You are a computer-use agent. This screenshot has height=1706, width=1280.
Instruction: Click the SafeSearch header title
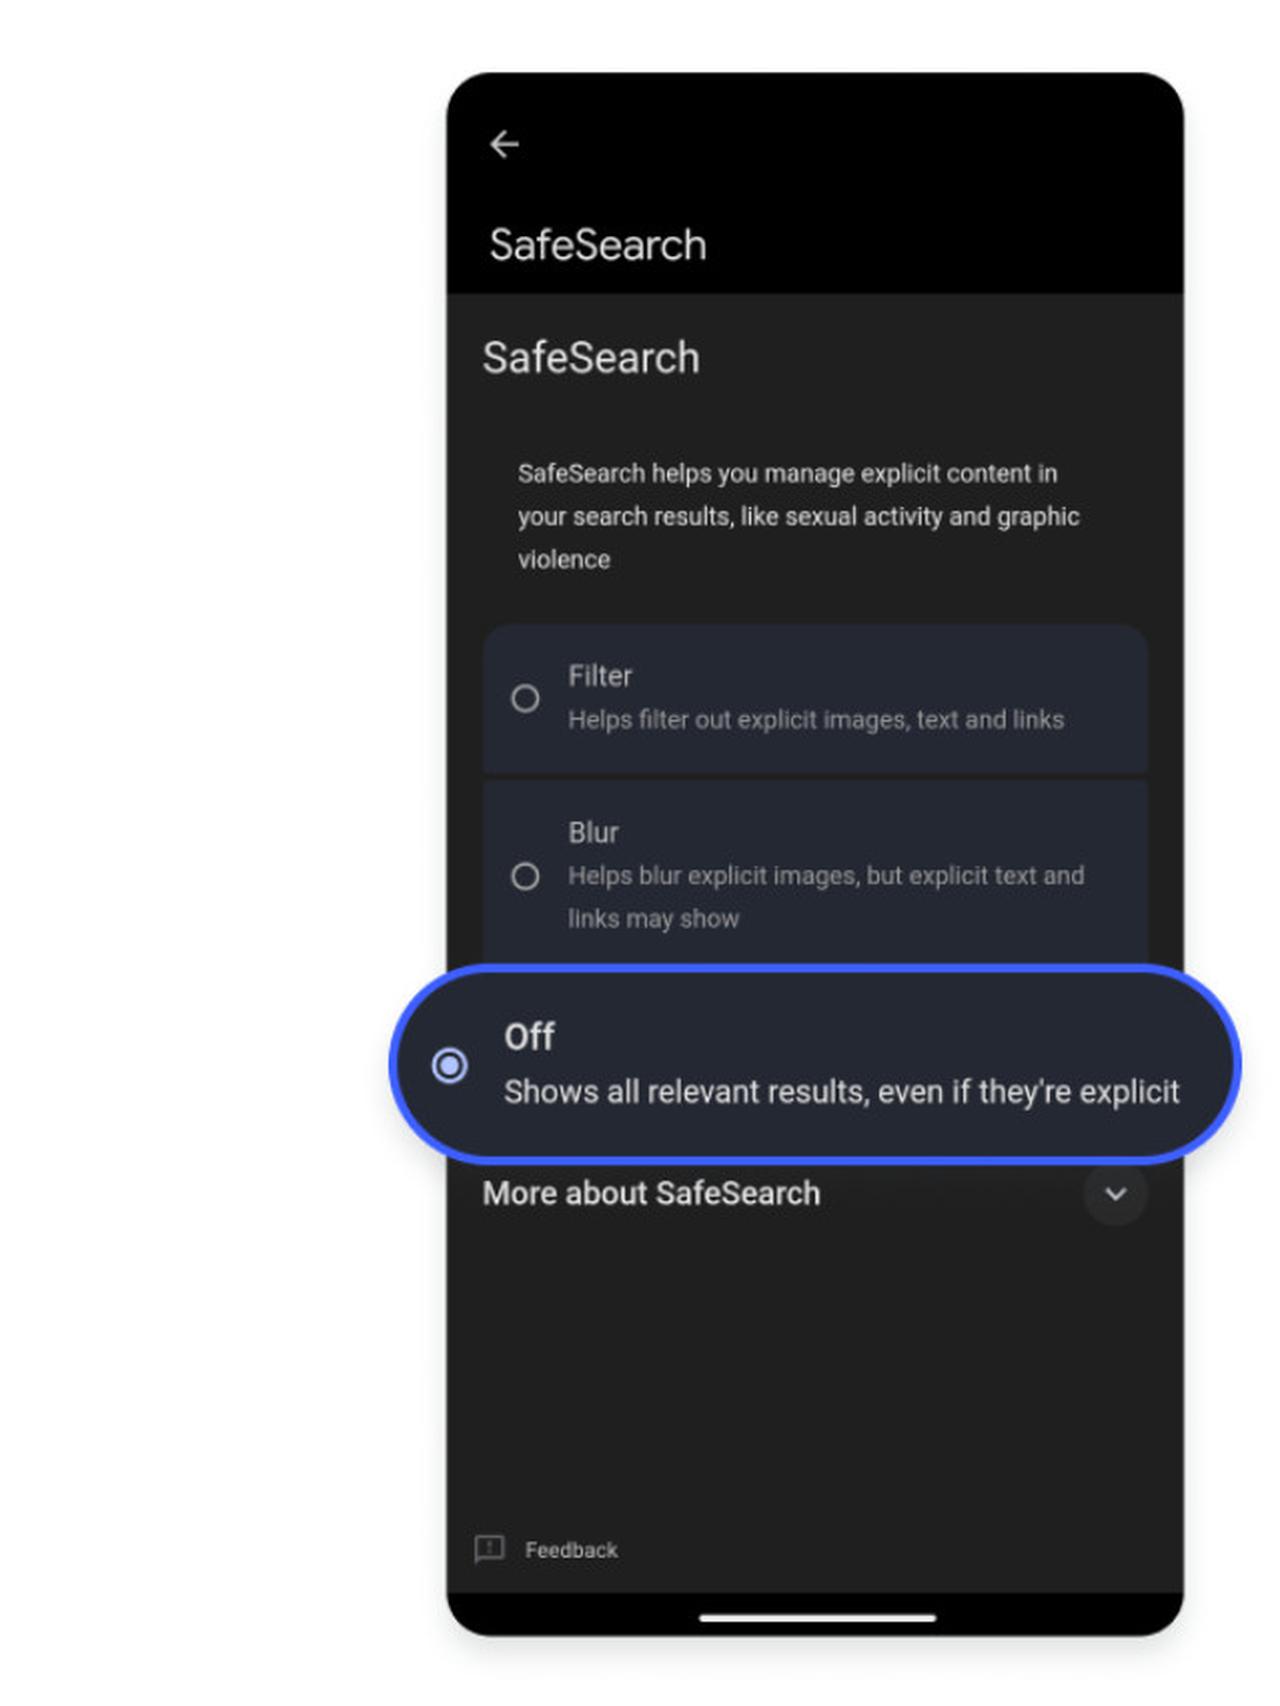(598, 243)
